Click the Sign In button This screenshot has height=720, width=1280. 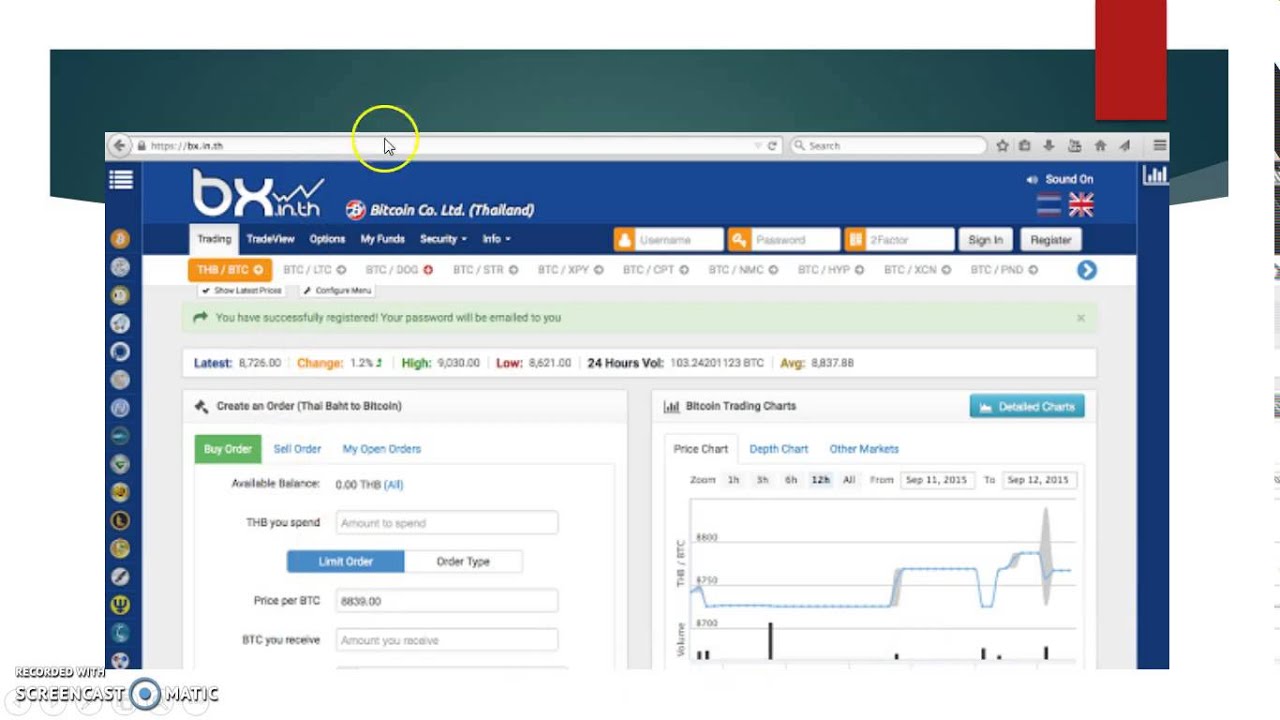click(985, 240)
